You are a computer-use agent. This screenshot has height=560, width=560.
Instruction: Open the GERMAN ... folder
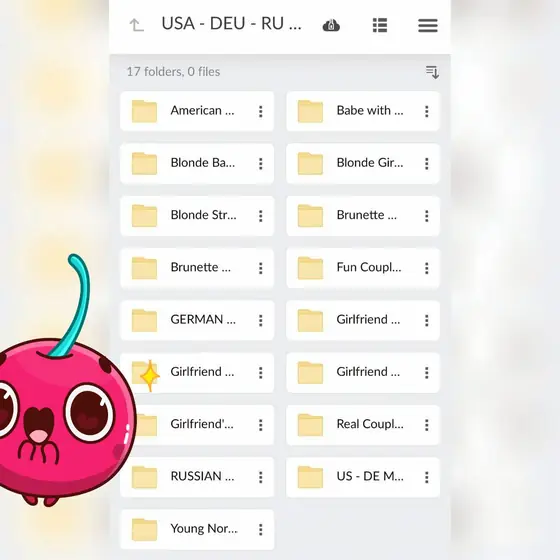197,320
